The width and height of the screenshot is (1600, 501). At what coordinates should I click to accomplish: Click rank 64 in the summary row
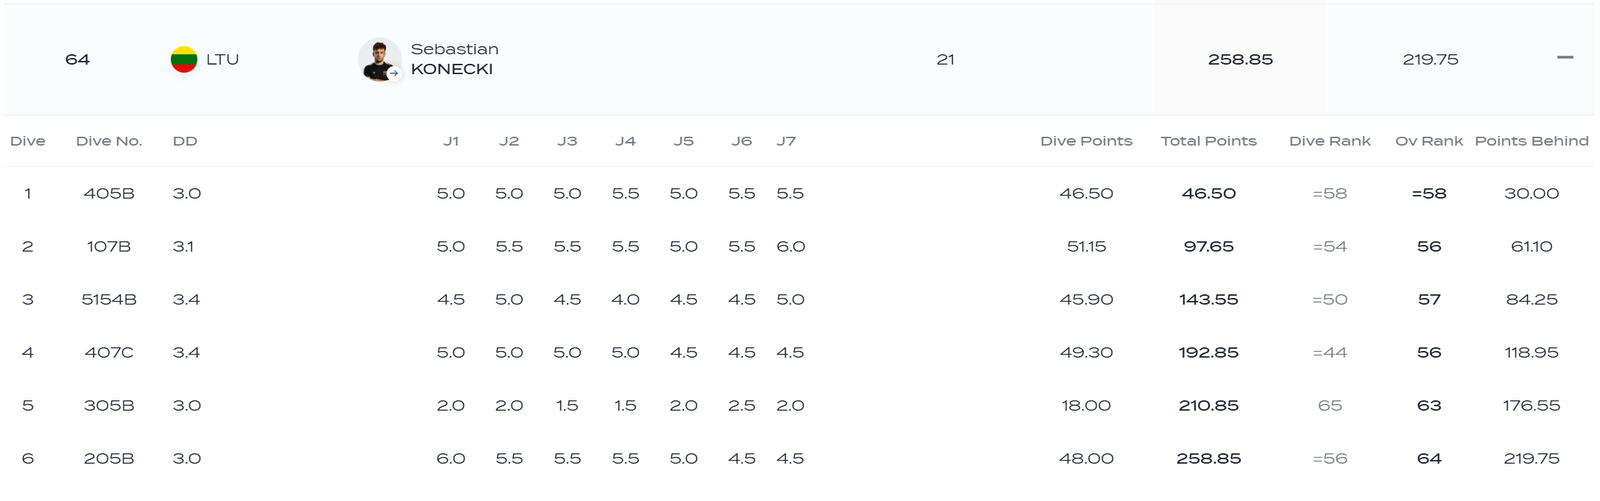coord(77,60)
